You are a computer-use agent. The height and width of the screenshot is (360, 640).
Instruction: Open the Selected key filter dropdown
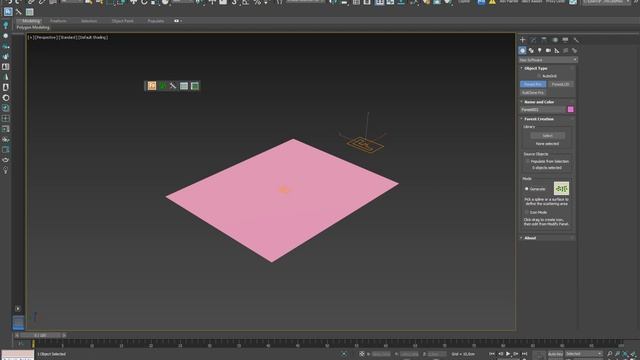(x=584, y=354)
